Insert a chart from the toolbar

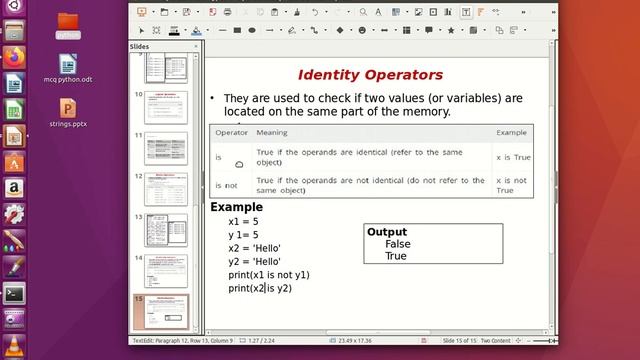click(448, 12)
